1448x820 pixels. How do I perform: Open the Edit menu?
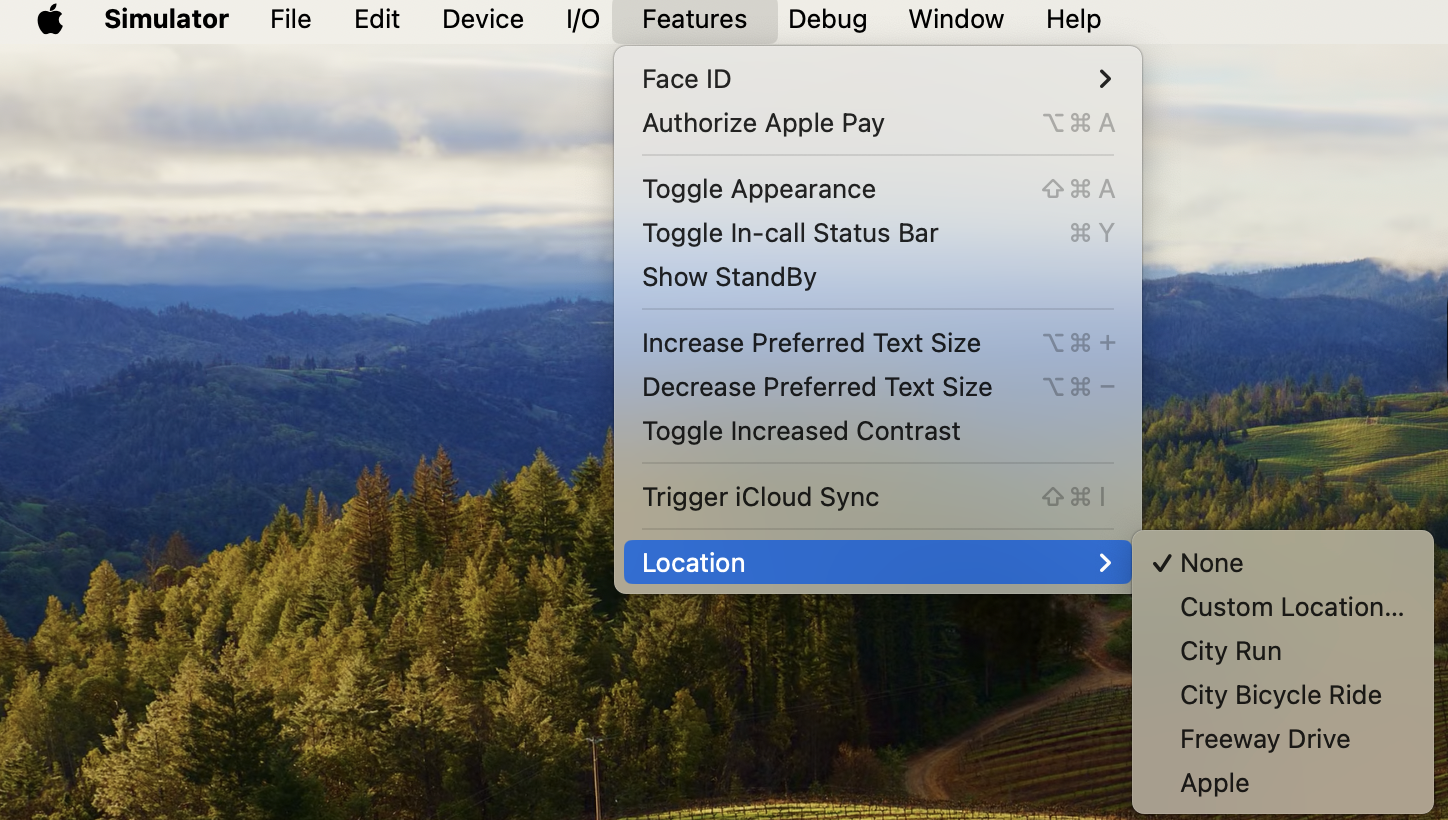point(377,19)
